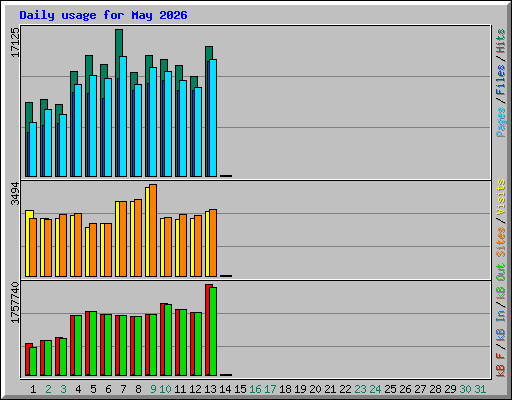
Task: Click the 'Sites' legend label
Action: [x=500, y=242]
